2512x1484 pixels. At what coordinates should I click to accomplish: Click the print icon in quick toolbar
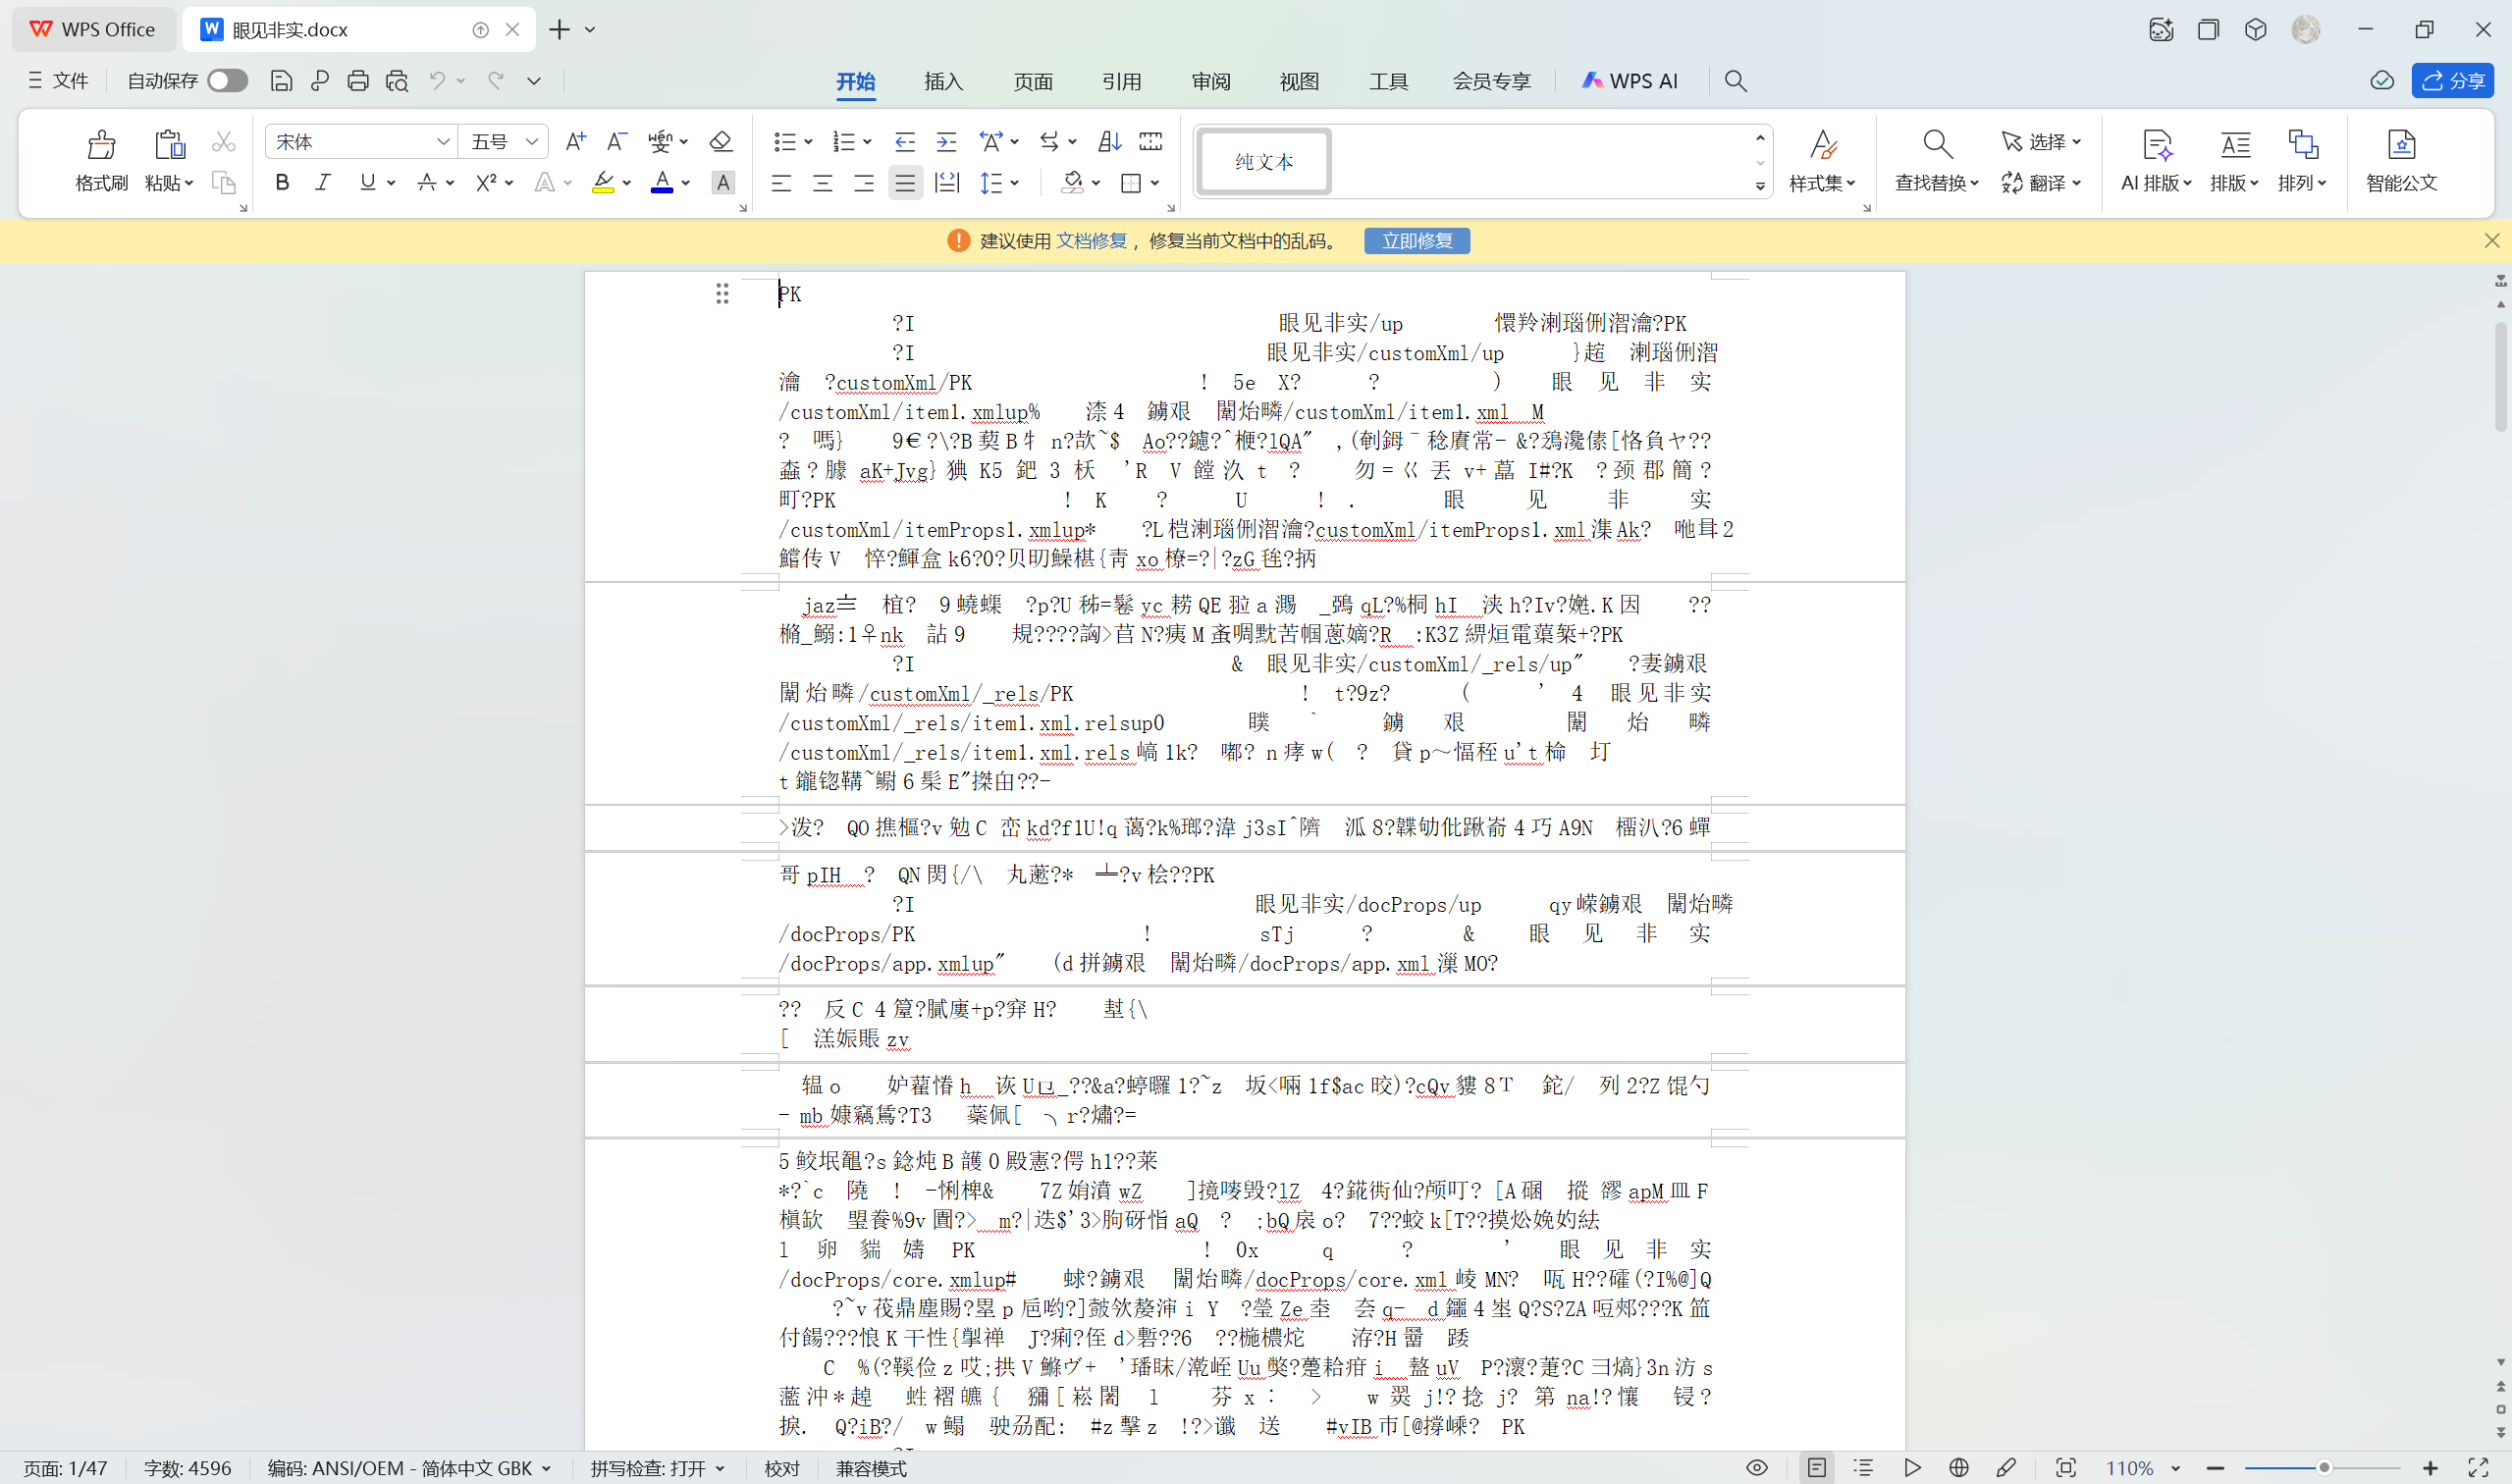click(358, 81)
